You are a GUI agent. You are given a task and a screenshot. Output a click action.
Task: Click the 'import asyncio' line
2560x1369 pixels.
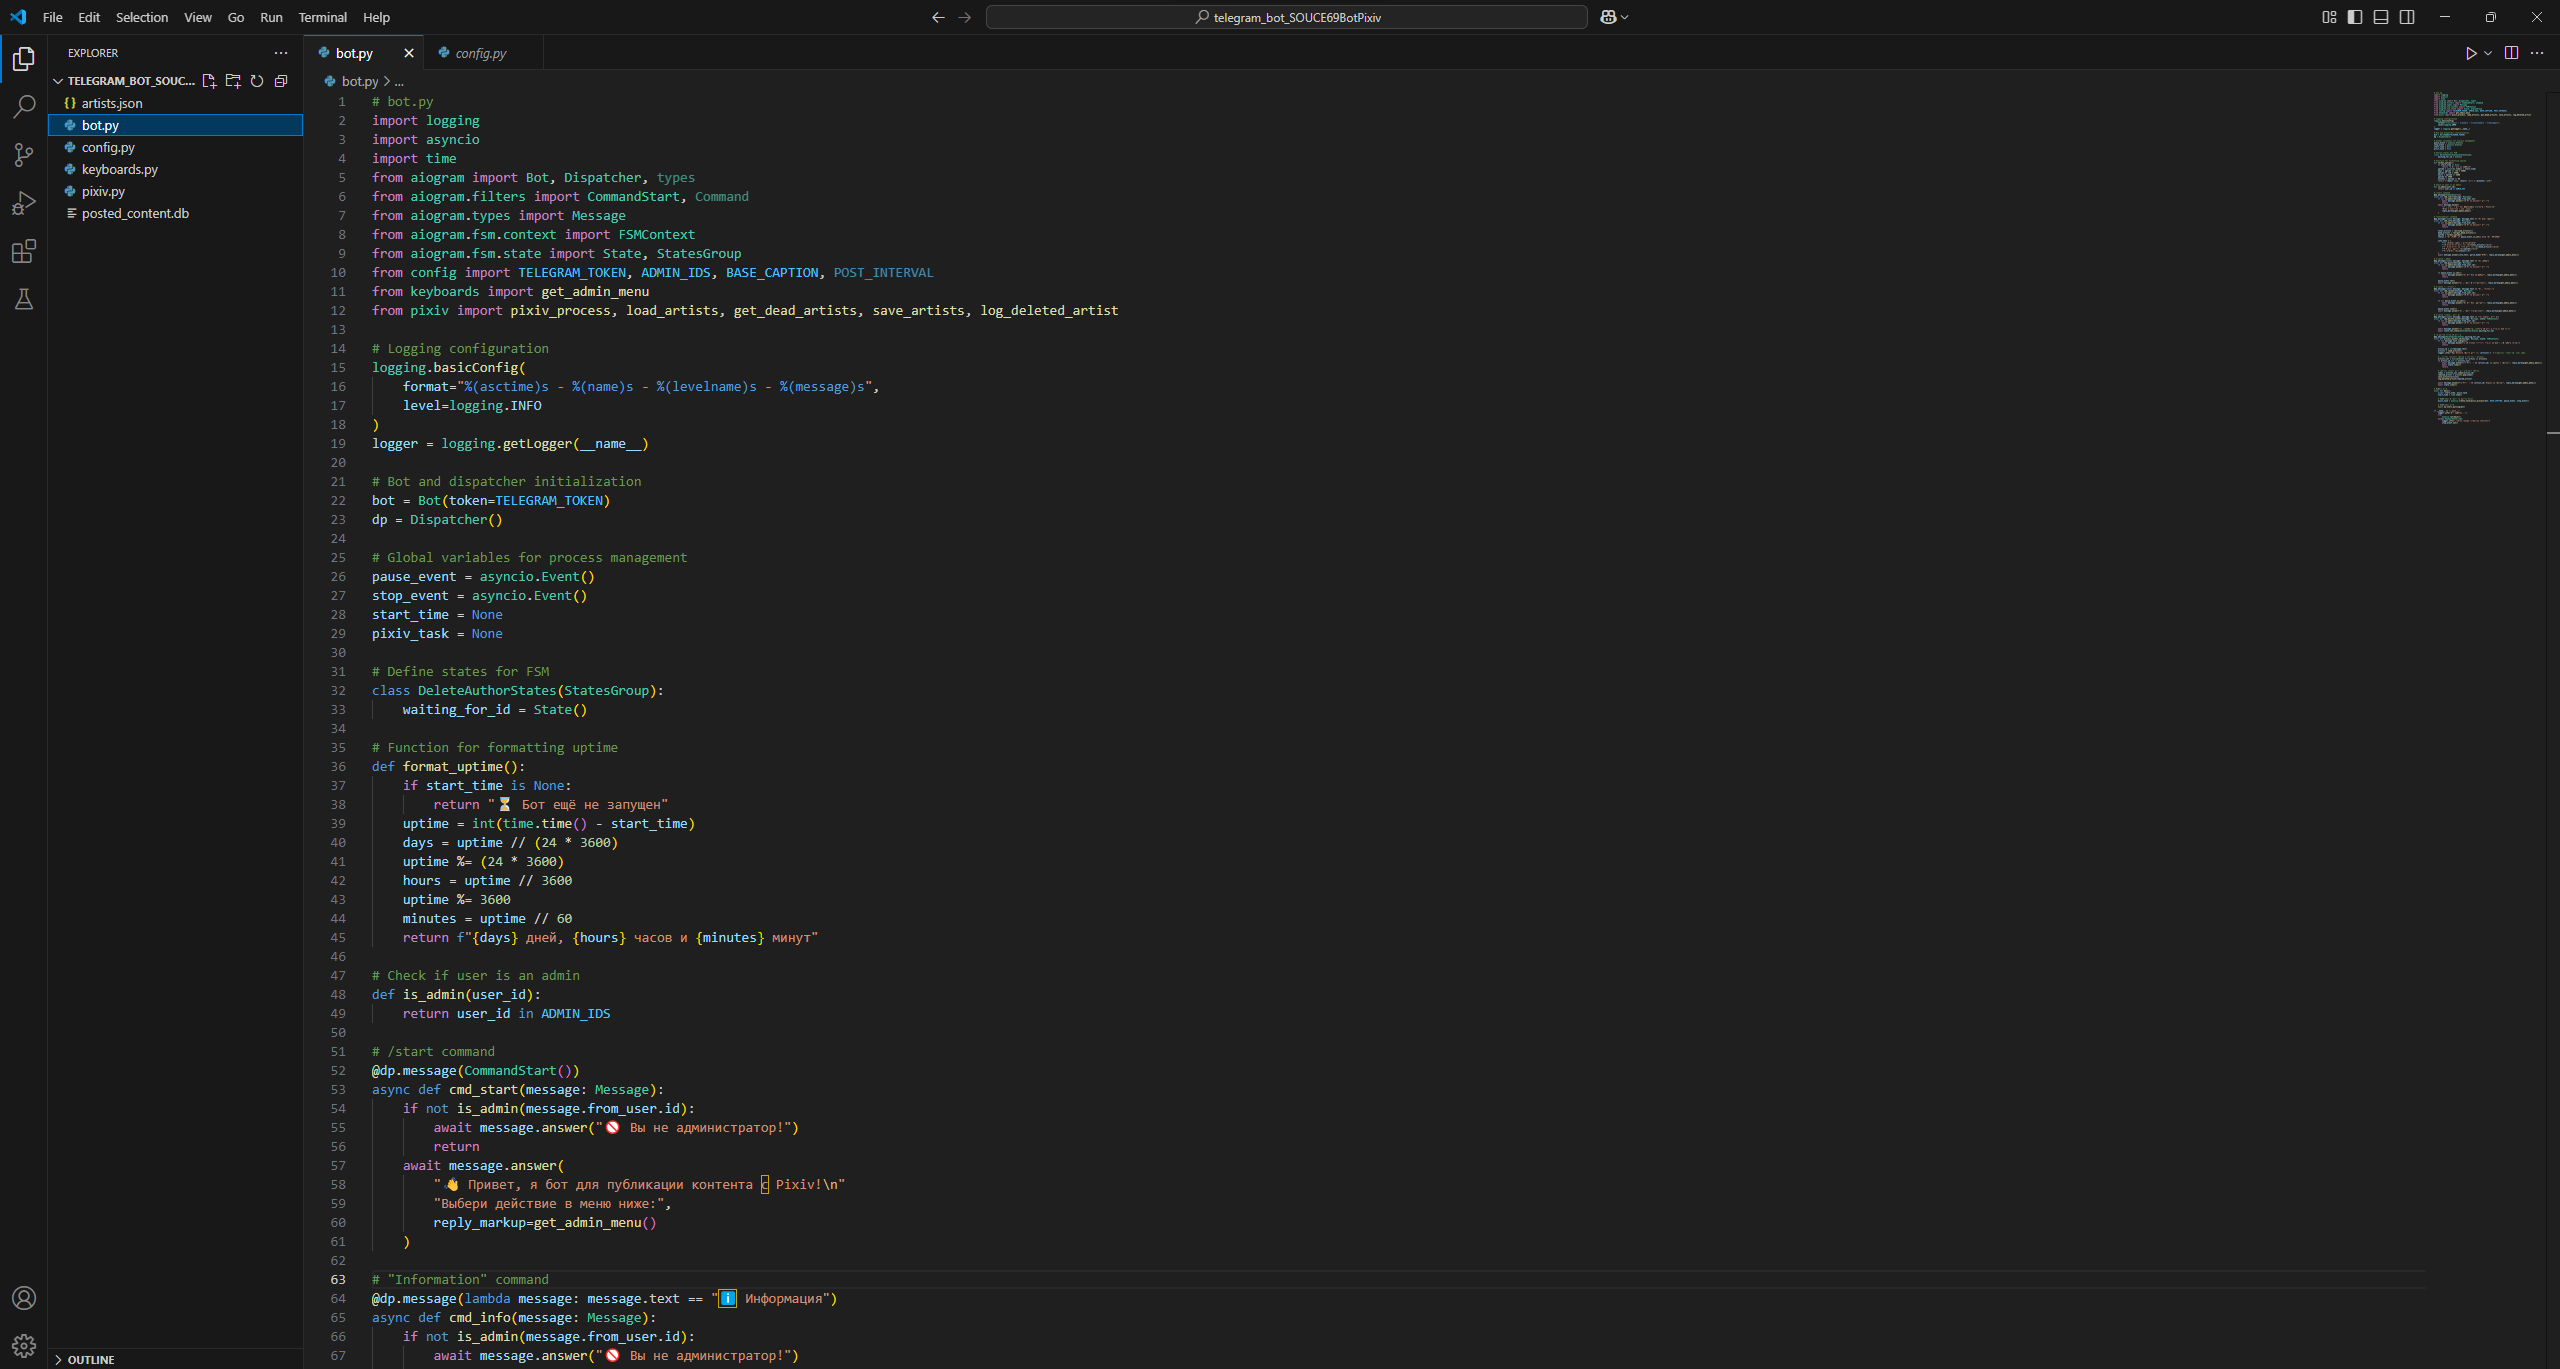click(x=425, y=139)
